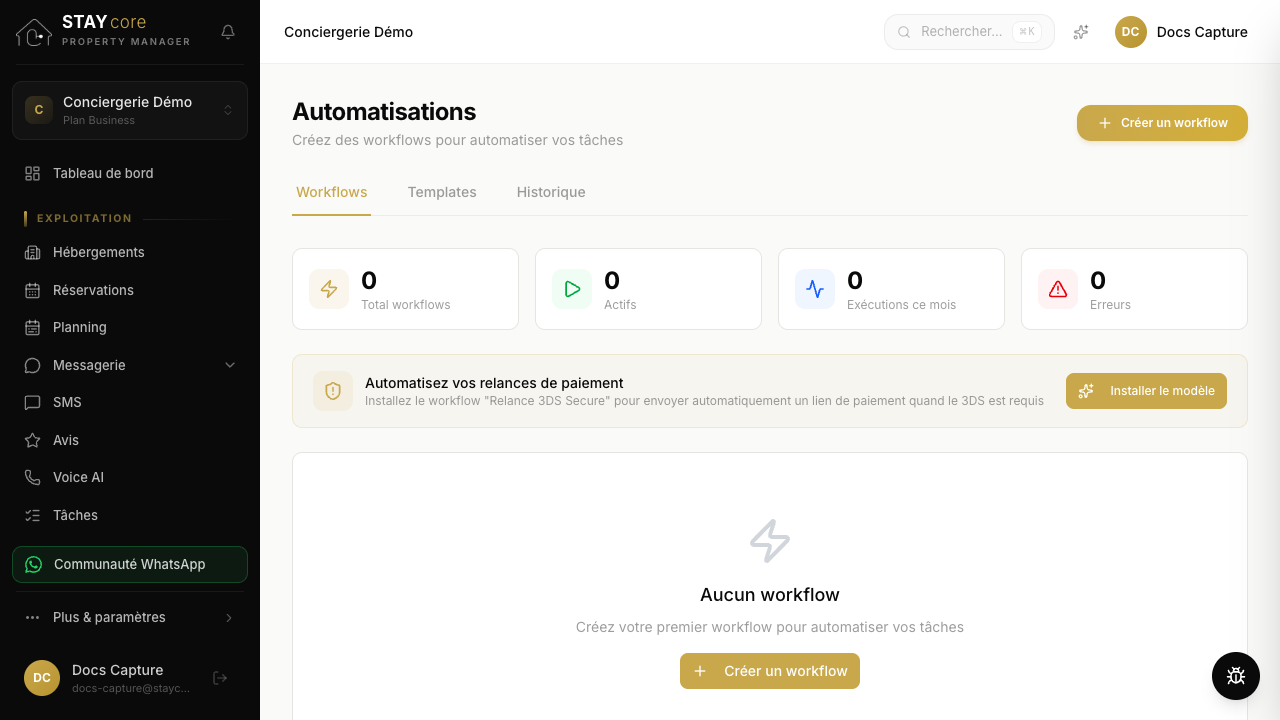Viewport: 1280px width, 720px height.
Task: Click Créer un workflow in empty state
Action: (770, 671)
